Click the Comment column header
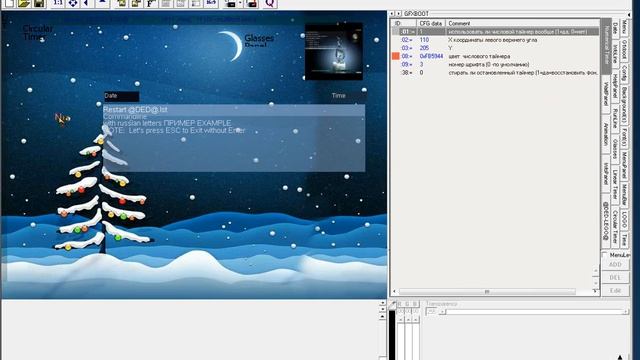The image size is (640, 360). 522,23
